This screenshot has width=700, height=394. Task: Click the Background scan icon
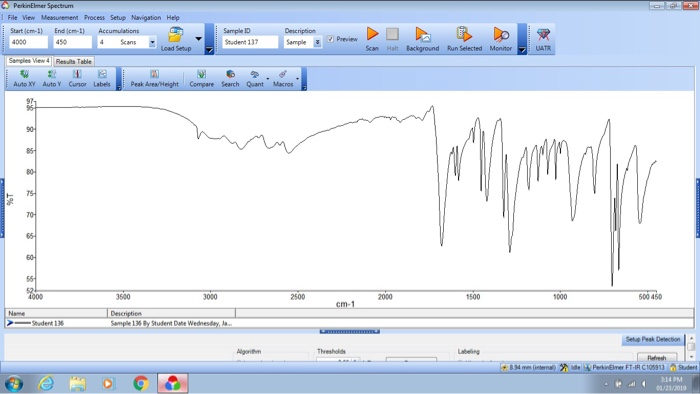[x=422, y=39]
